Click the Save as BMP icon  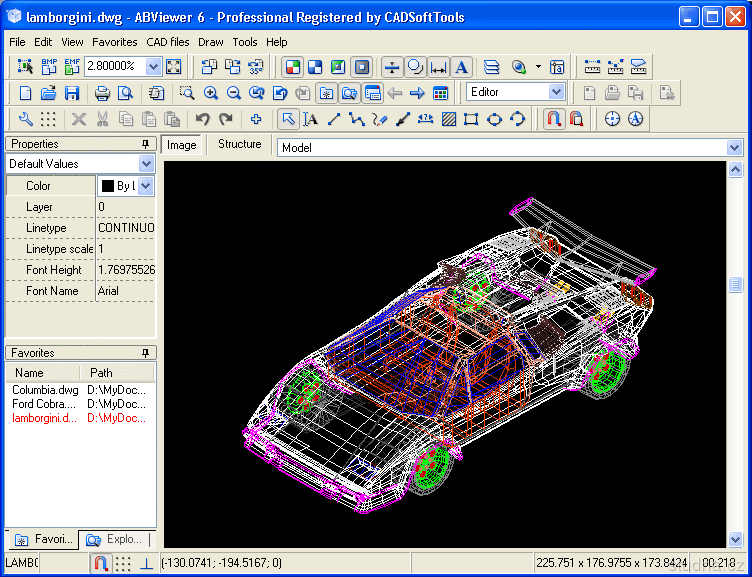click(49, 67)
